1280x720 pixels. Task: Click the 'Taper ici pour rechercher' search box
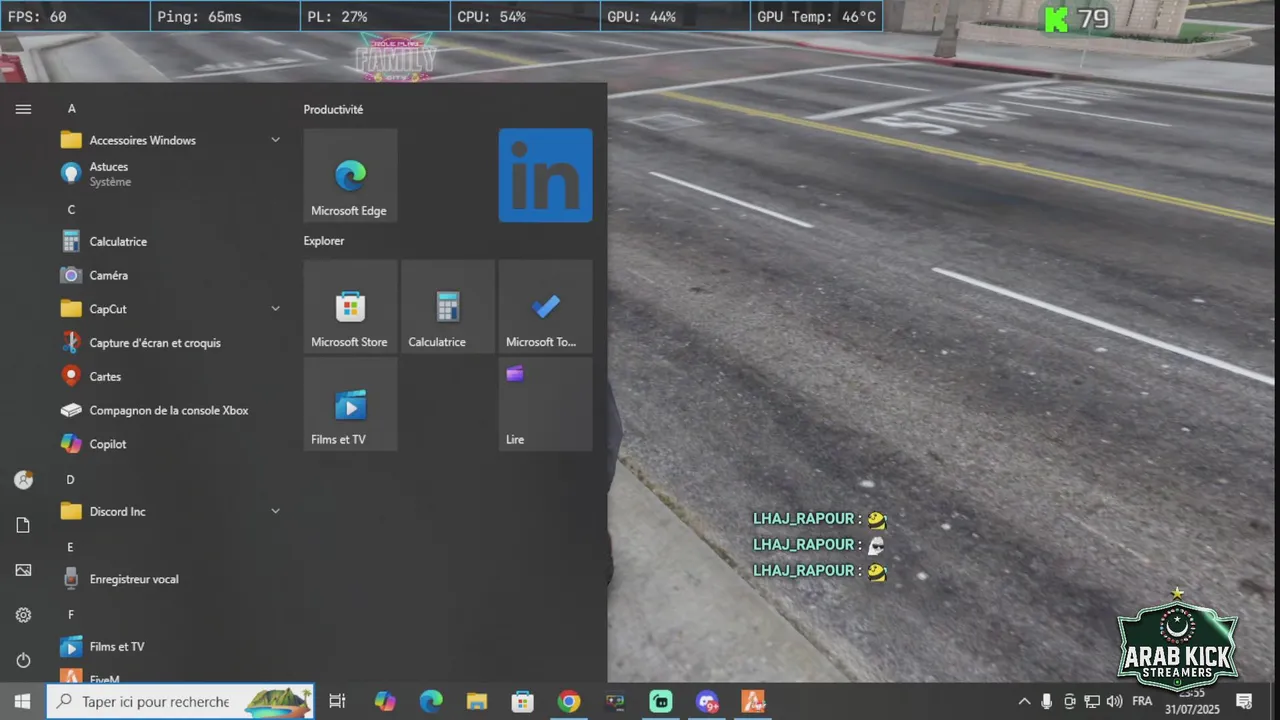(180, 701)
